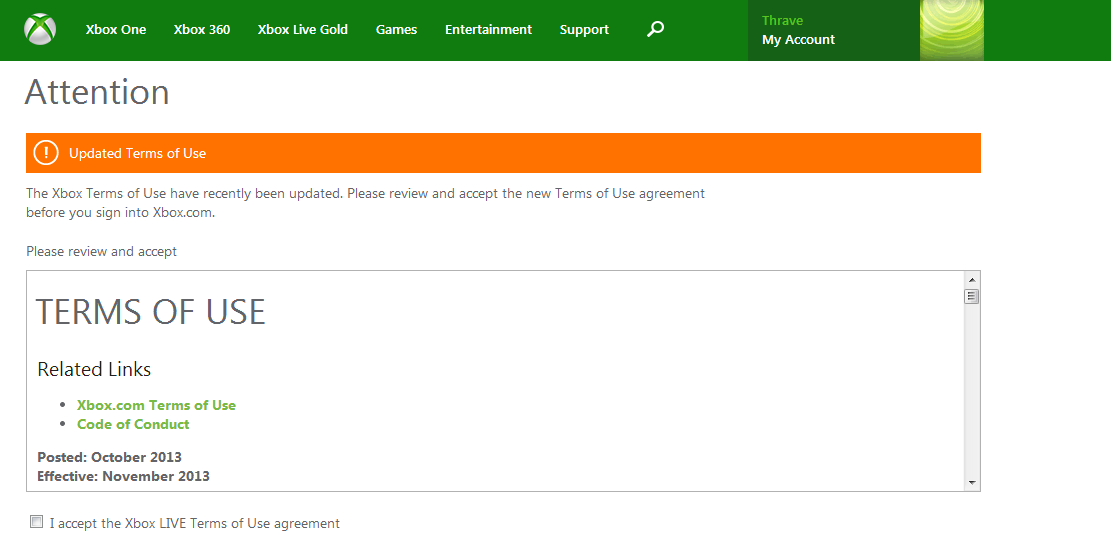The height and width of the screenshot is (543, 1111).
Task: Click the terms box scroll down arrow
Action: click(971, 483)
